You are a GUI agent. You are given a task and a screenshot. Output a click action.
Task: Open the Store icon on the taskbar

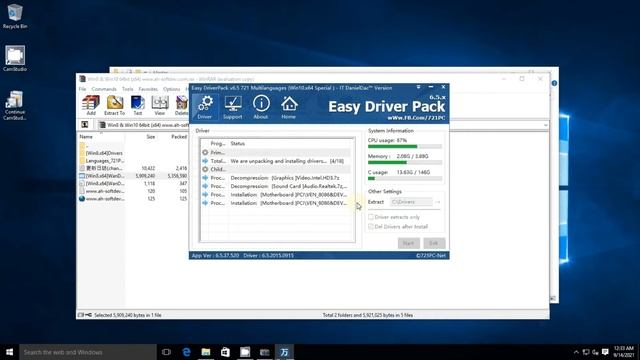tap(225, 352)
